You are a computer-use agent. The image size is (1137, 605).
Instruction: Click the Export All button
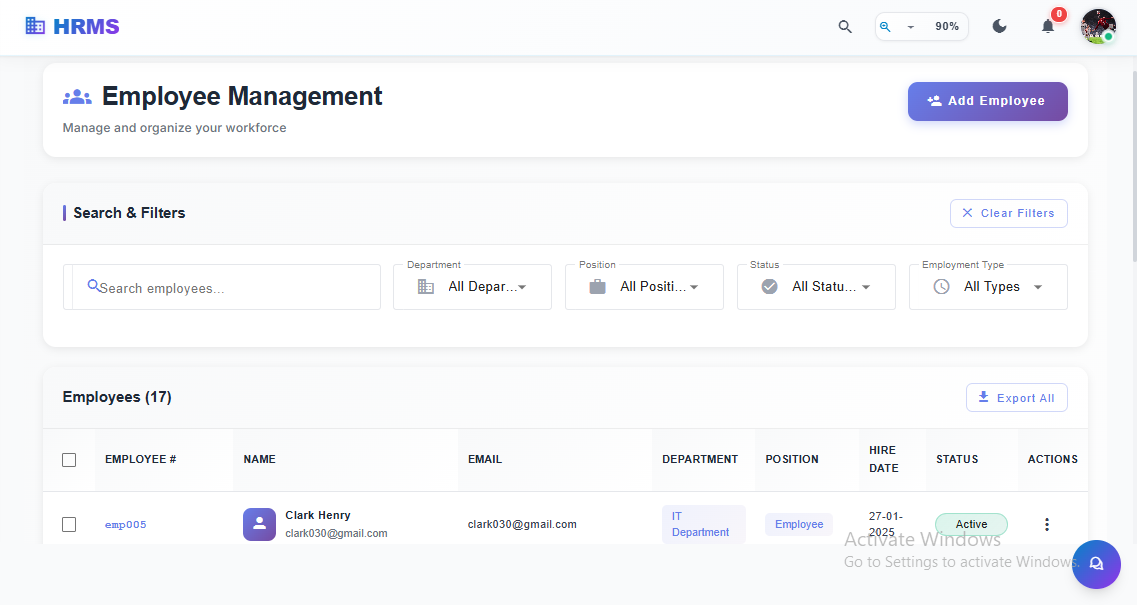[1017, 398]
